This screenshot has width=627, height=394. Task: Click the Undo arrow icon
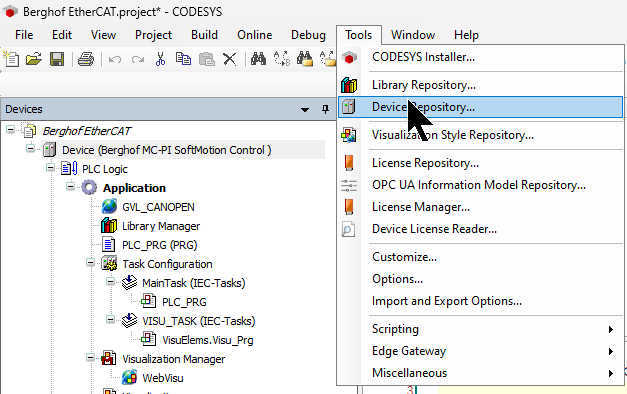[115, 60]
